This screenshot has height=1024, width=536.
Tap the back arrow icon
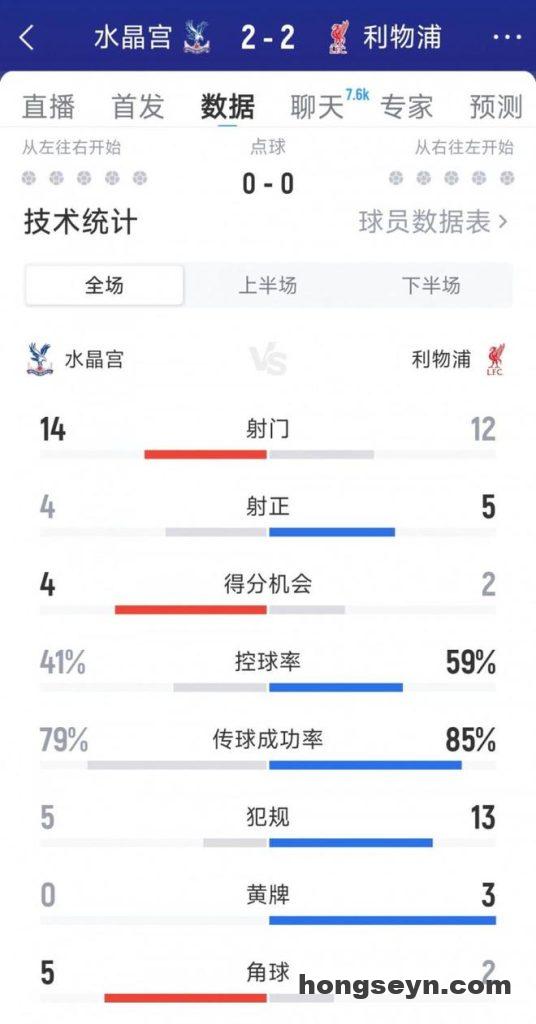[27, 38]
